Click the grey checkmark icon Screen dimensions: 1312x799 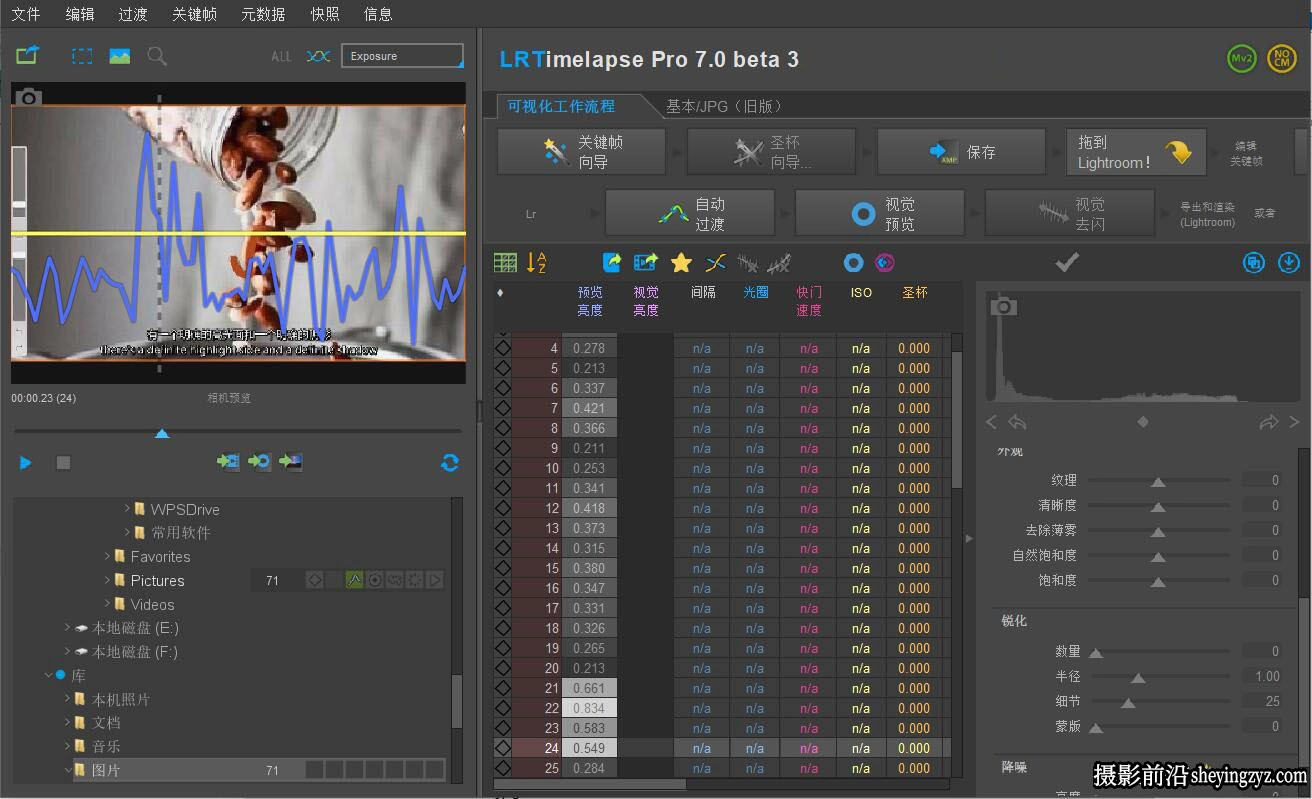[1067, 263]
